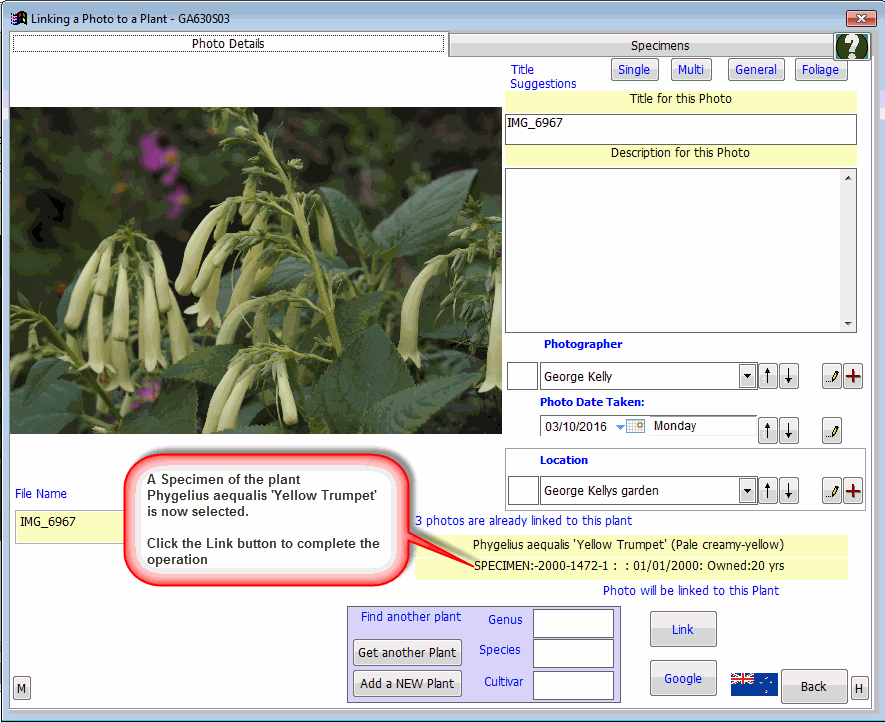Move photographer selection up arrow
The width and height of the screenshot is (885, 722).
(x=768, y=377)
